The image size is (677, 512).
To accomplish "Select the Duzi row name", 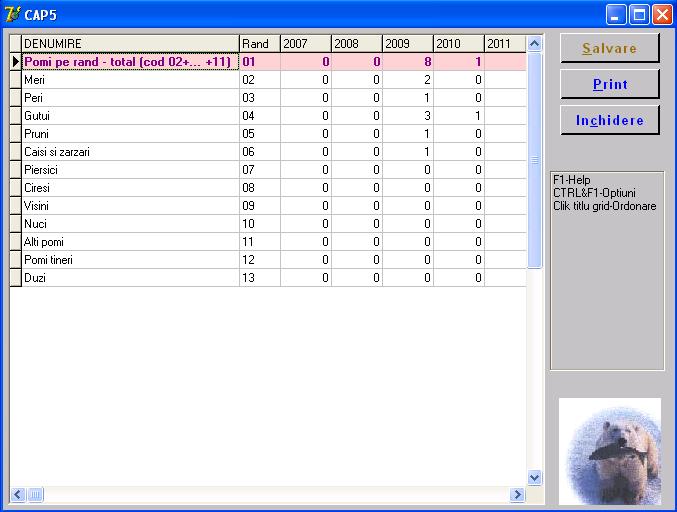I will point(130,278).
